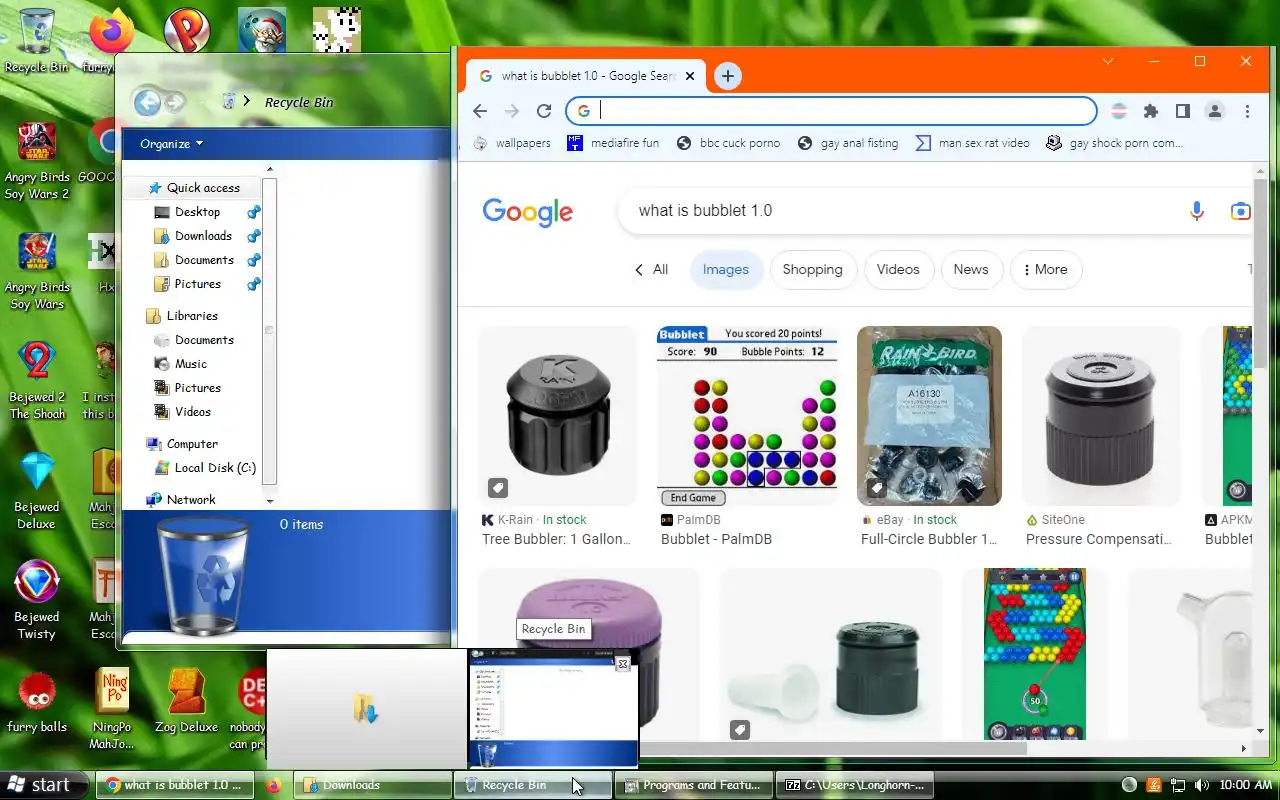Open Chrome extensions puzzle icon
Viewport: 1280px width, 800px height.
click(x=1151, y=111)
